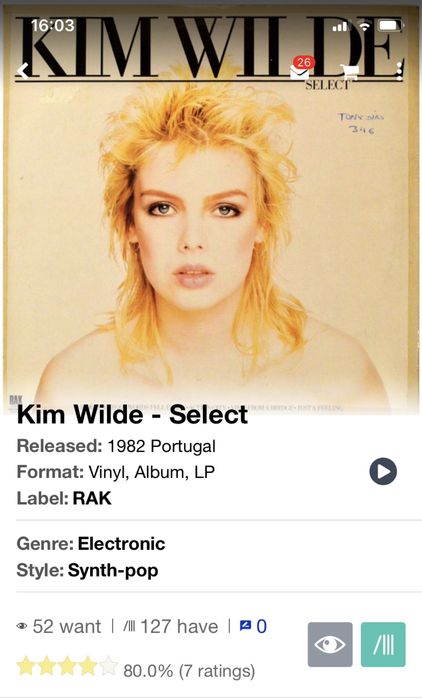This screenshot has width=422, height=699.
Task: Open the three-dot overflow menu
Action: [x=399, y=71]
